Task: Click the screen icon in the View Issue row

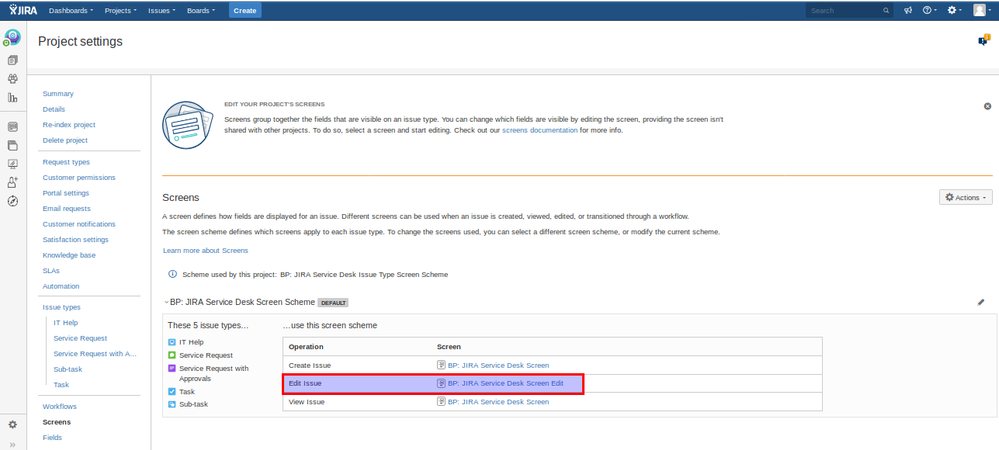Action: [x=441, y=402]
